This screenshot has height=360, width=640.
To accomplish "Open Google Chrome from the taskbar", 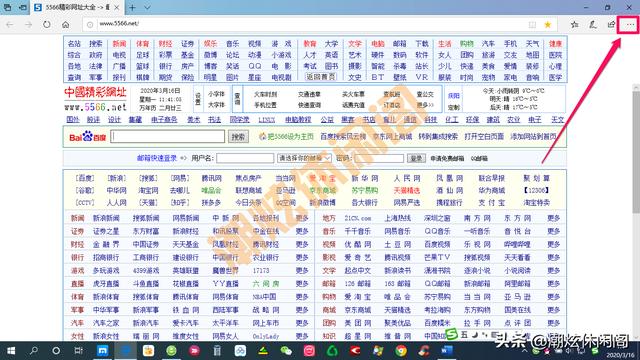I will pyautogui.click(x=401, y=351).
